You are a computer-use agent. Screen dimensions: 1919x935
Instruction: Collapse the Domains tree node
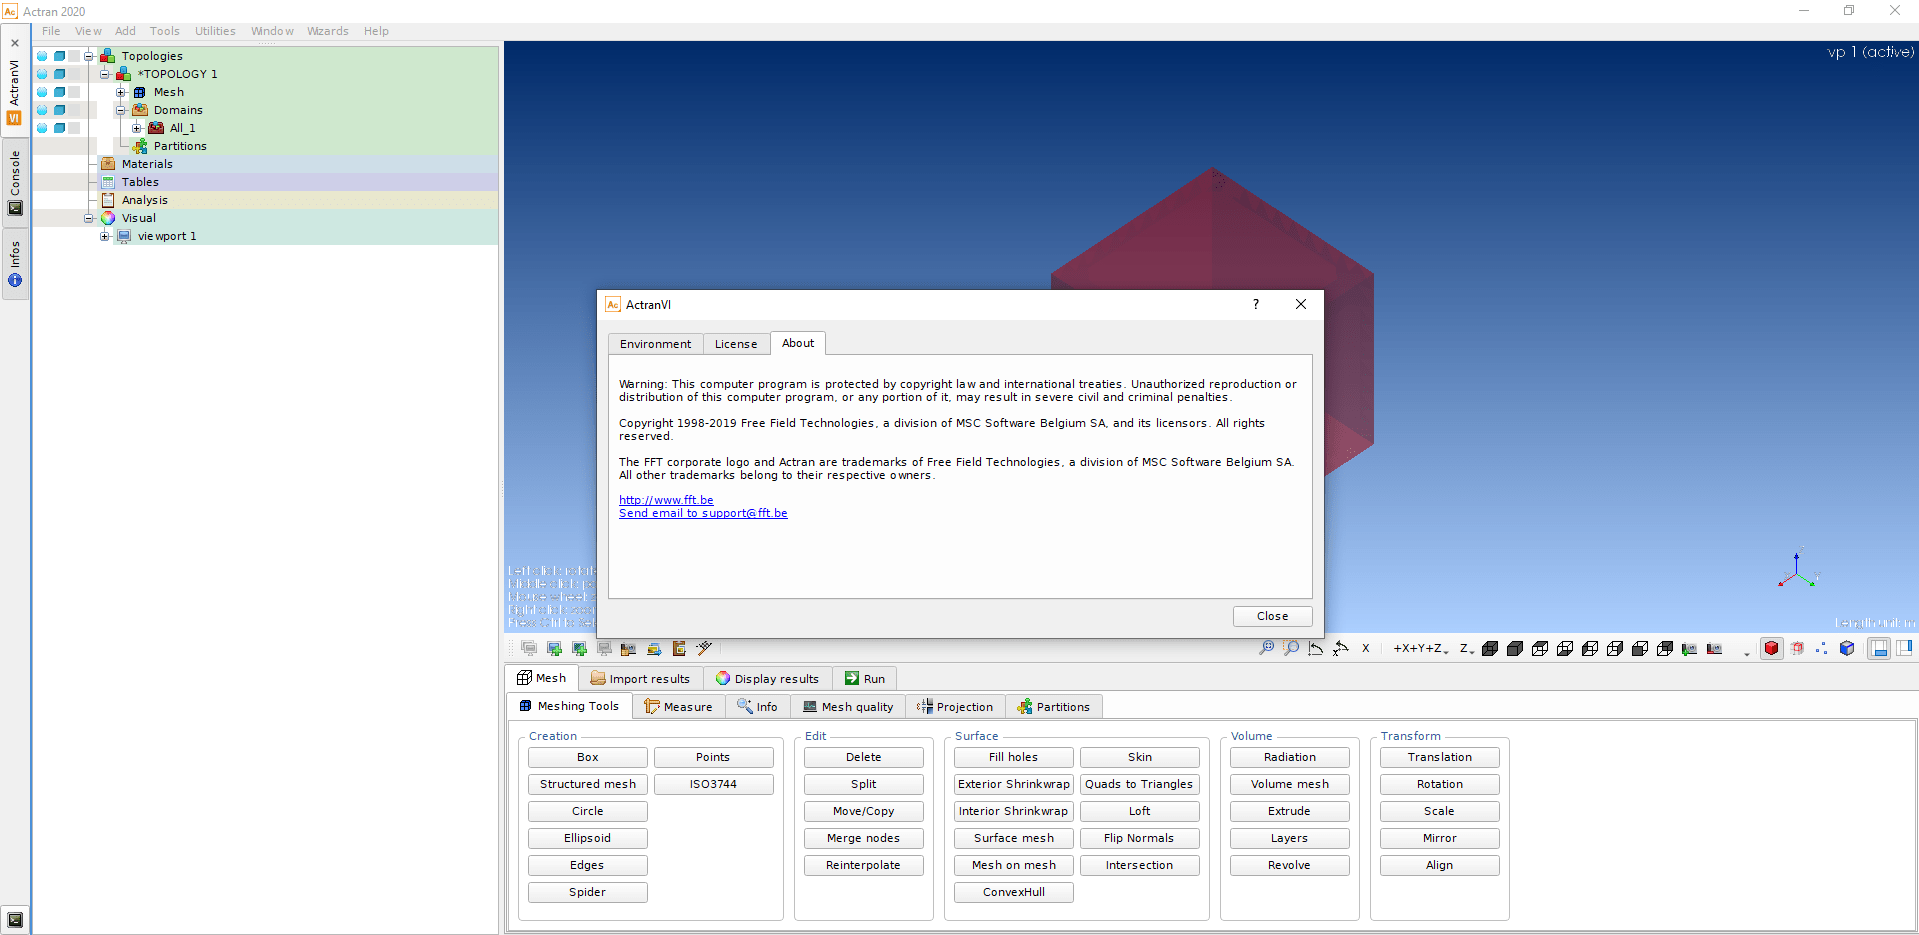pos(121,110)
